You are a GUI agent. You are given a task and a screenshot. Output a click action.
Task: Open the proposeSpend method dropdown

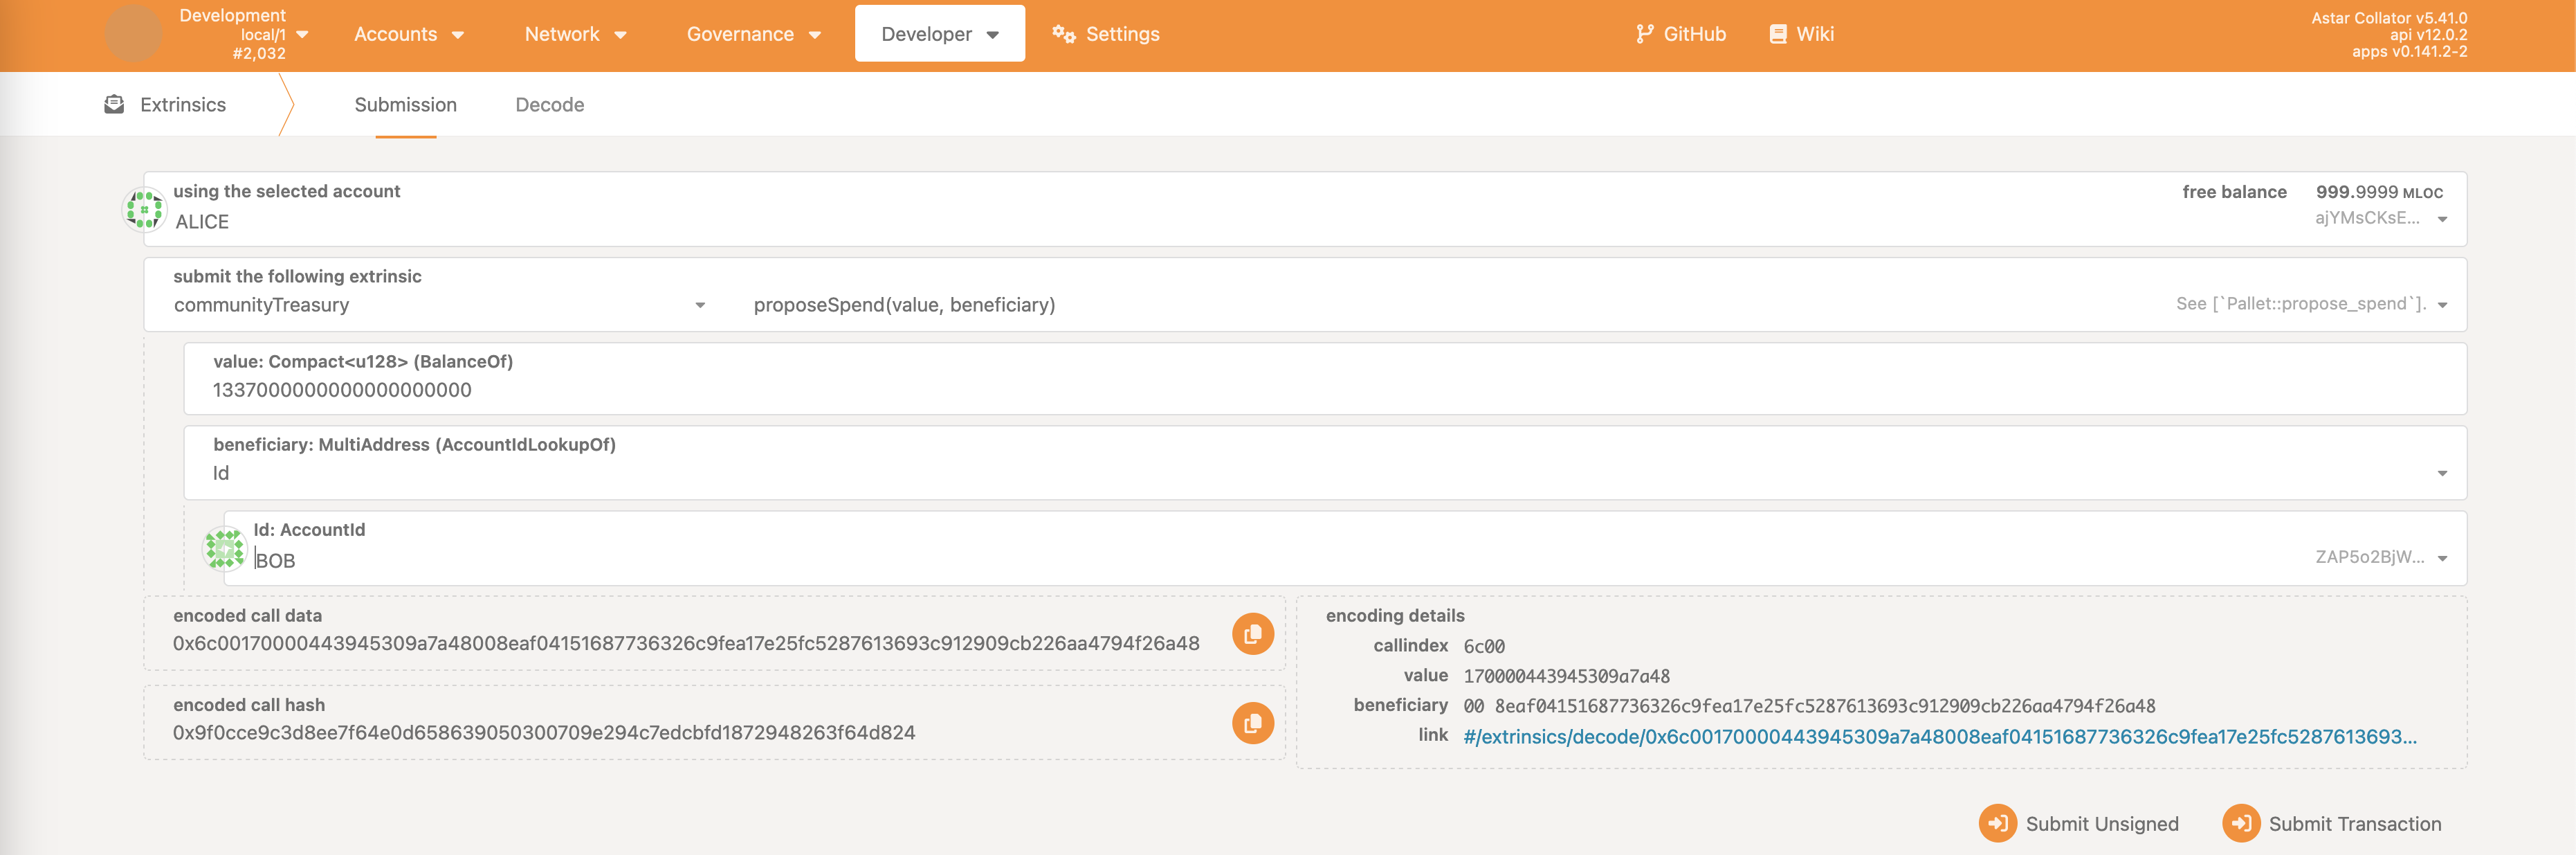(x=2441, y=305)
